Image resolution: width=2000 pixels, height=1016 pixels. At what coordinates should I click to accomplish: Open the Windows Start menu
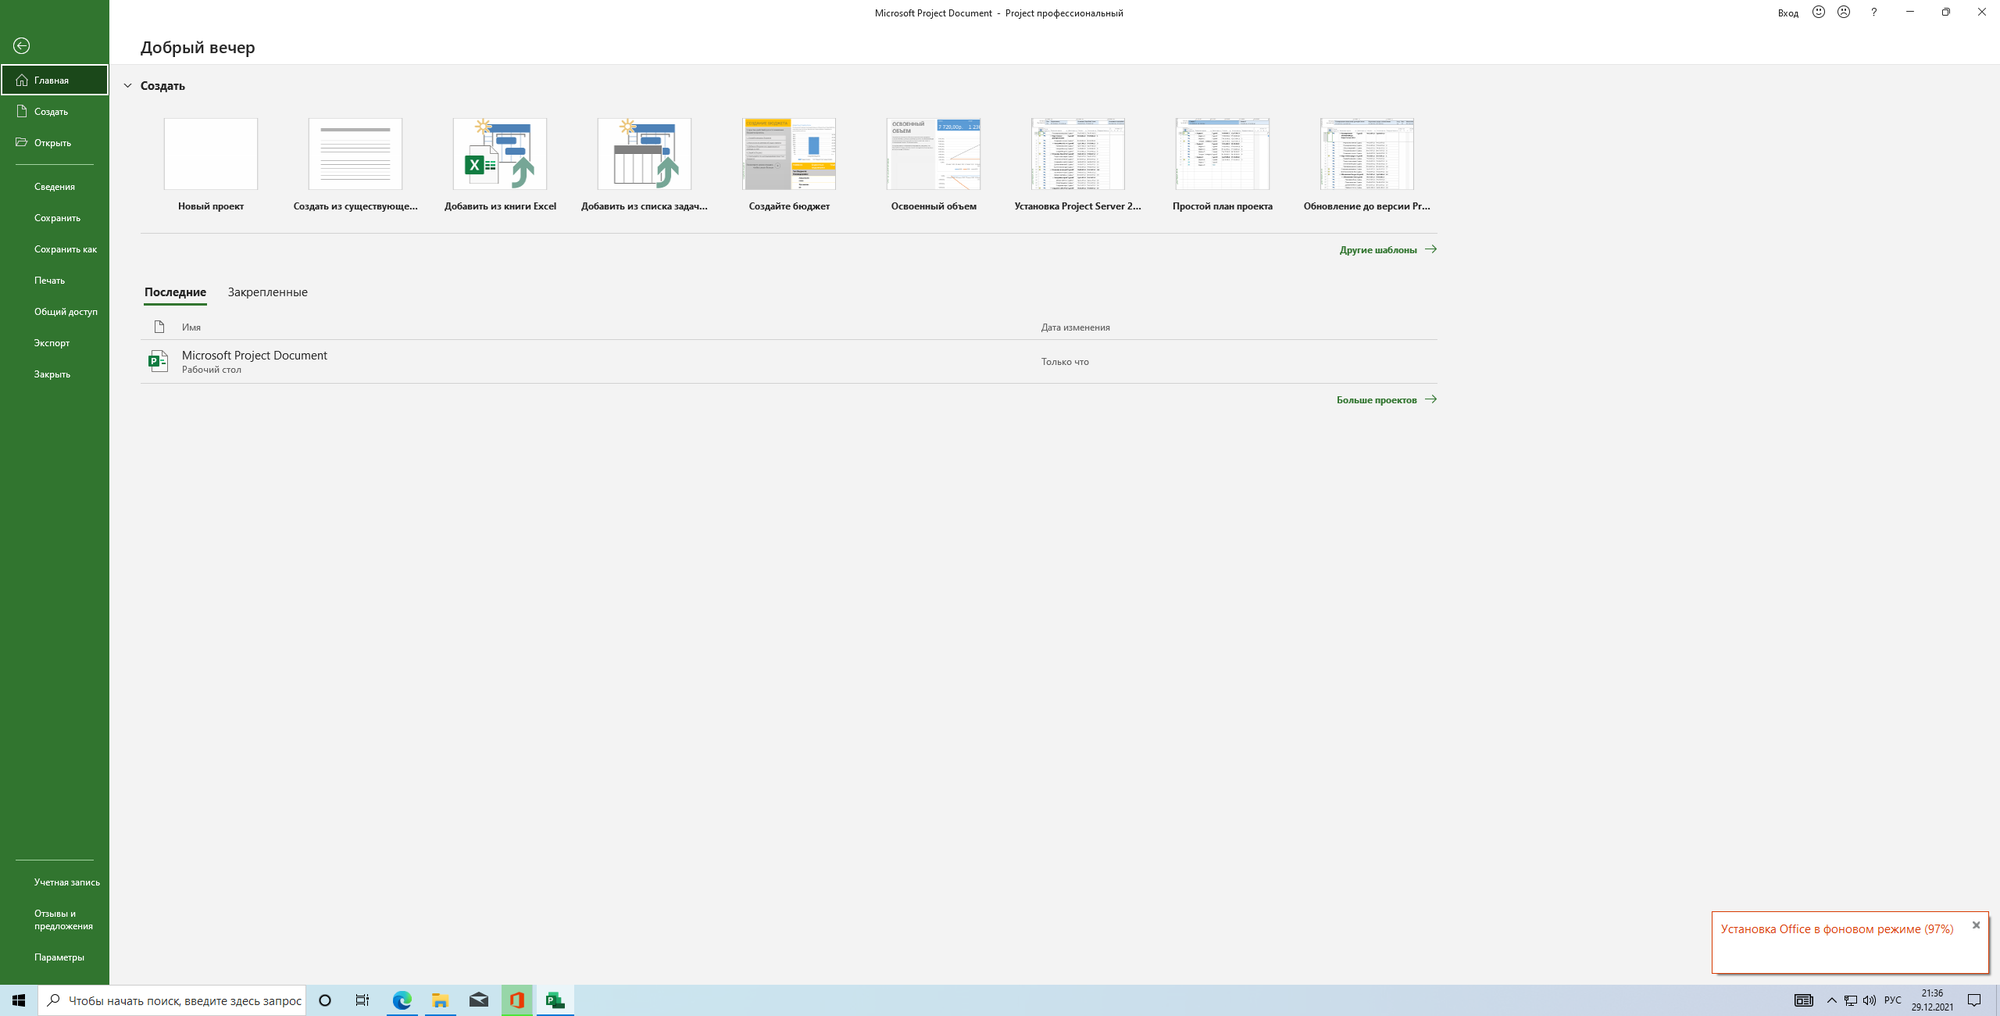(x=18, y=1000)
